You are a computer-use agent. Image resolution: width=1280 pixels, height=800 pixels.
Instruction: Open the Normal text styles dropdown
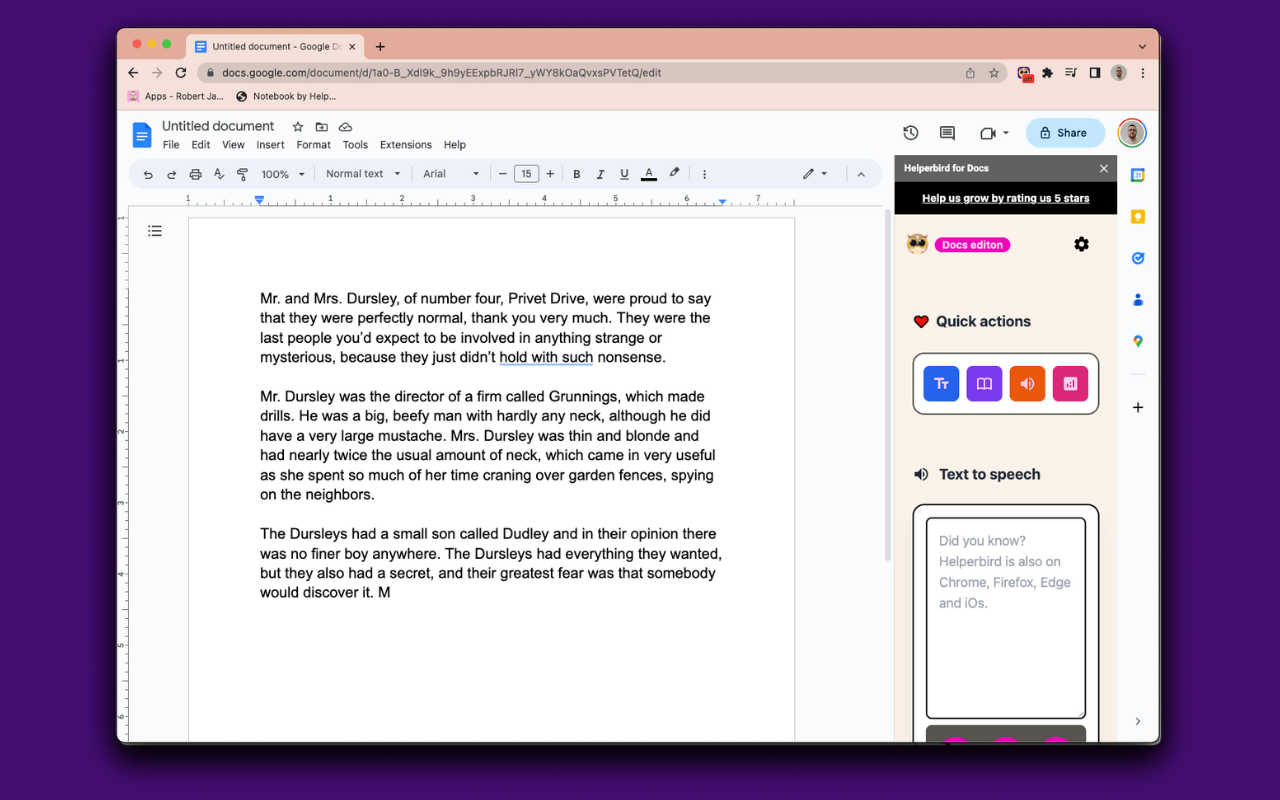(x=363, y=174)
